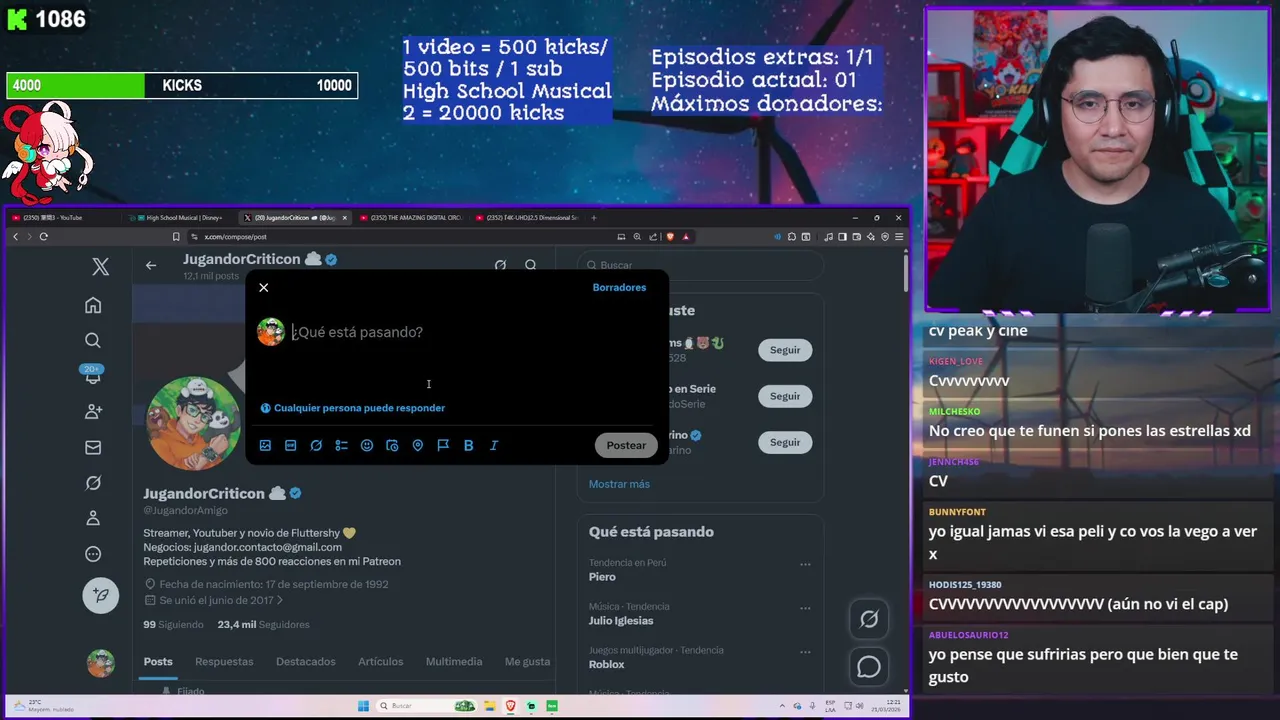Viewport: 1280px width, 720px height.
Task: Open the browser hamburger menu
Action: (899, 237)
